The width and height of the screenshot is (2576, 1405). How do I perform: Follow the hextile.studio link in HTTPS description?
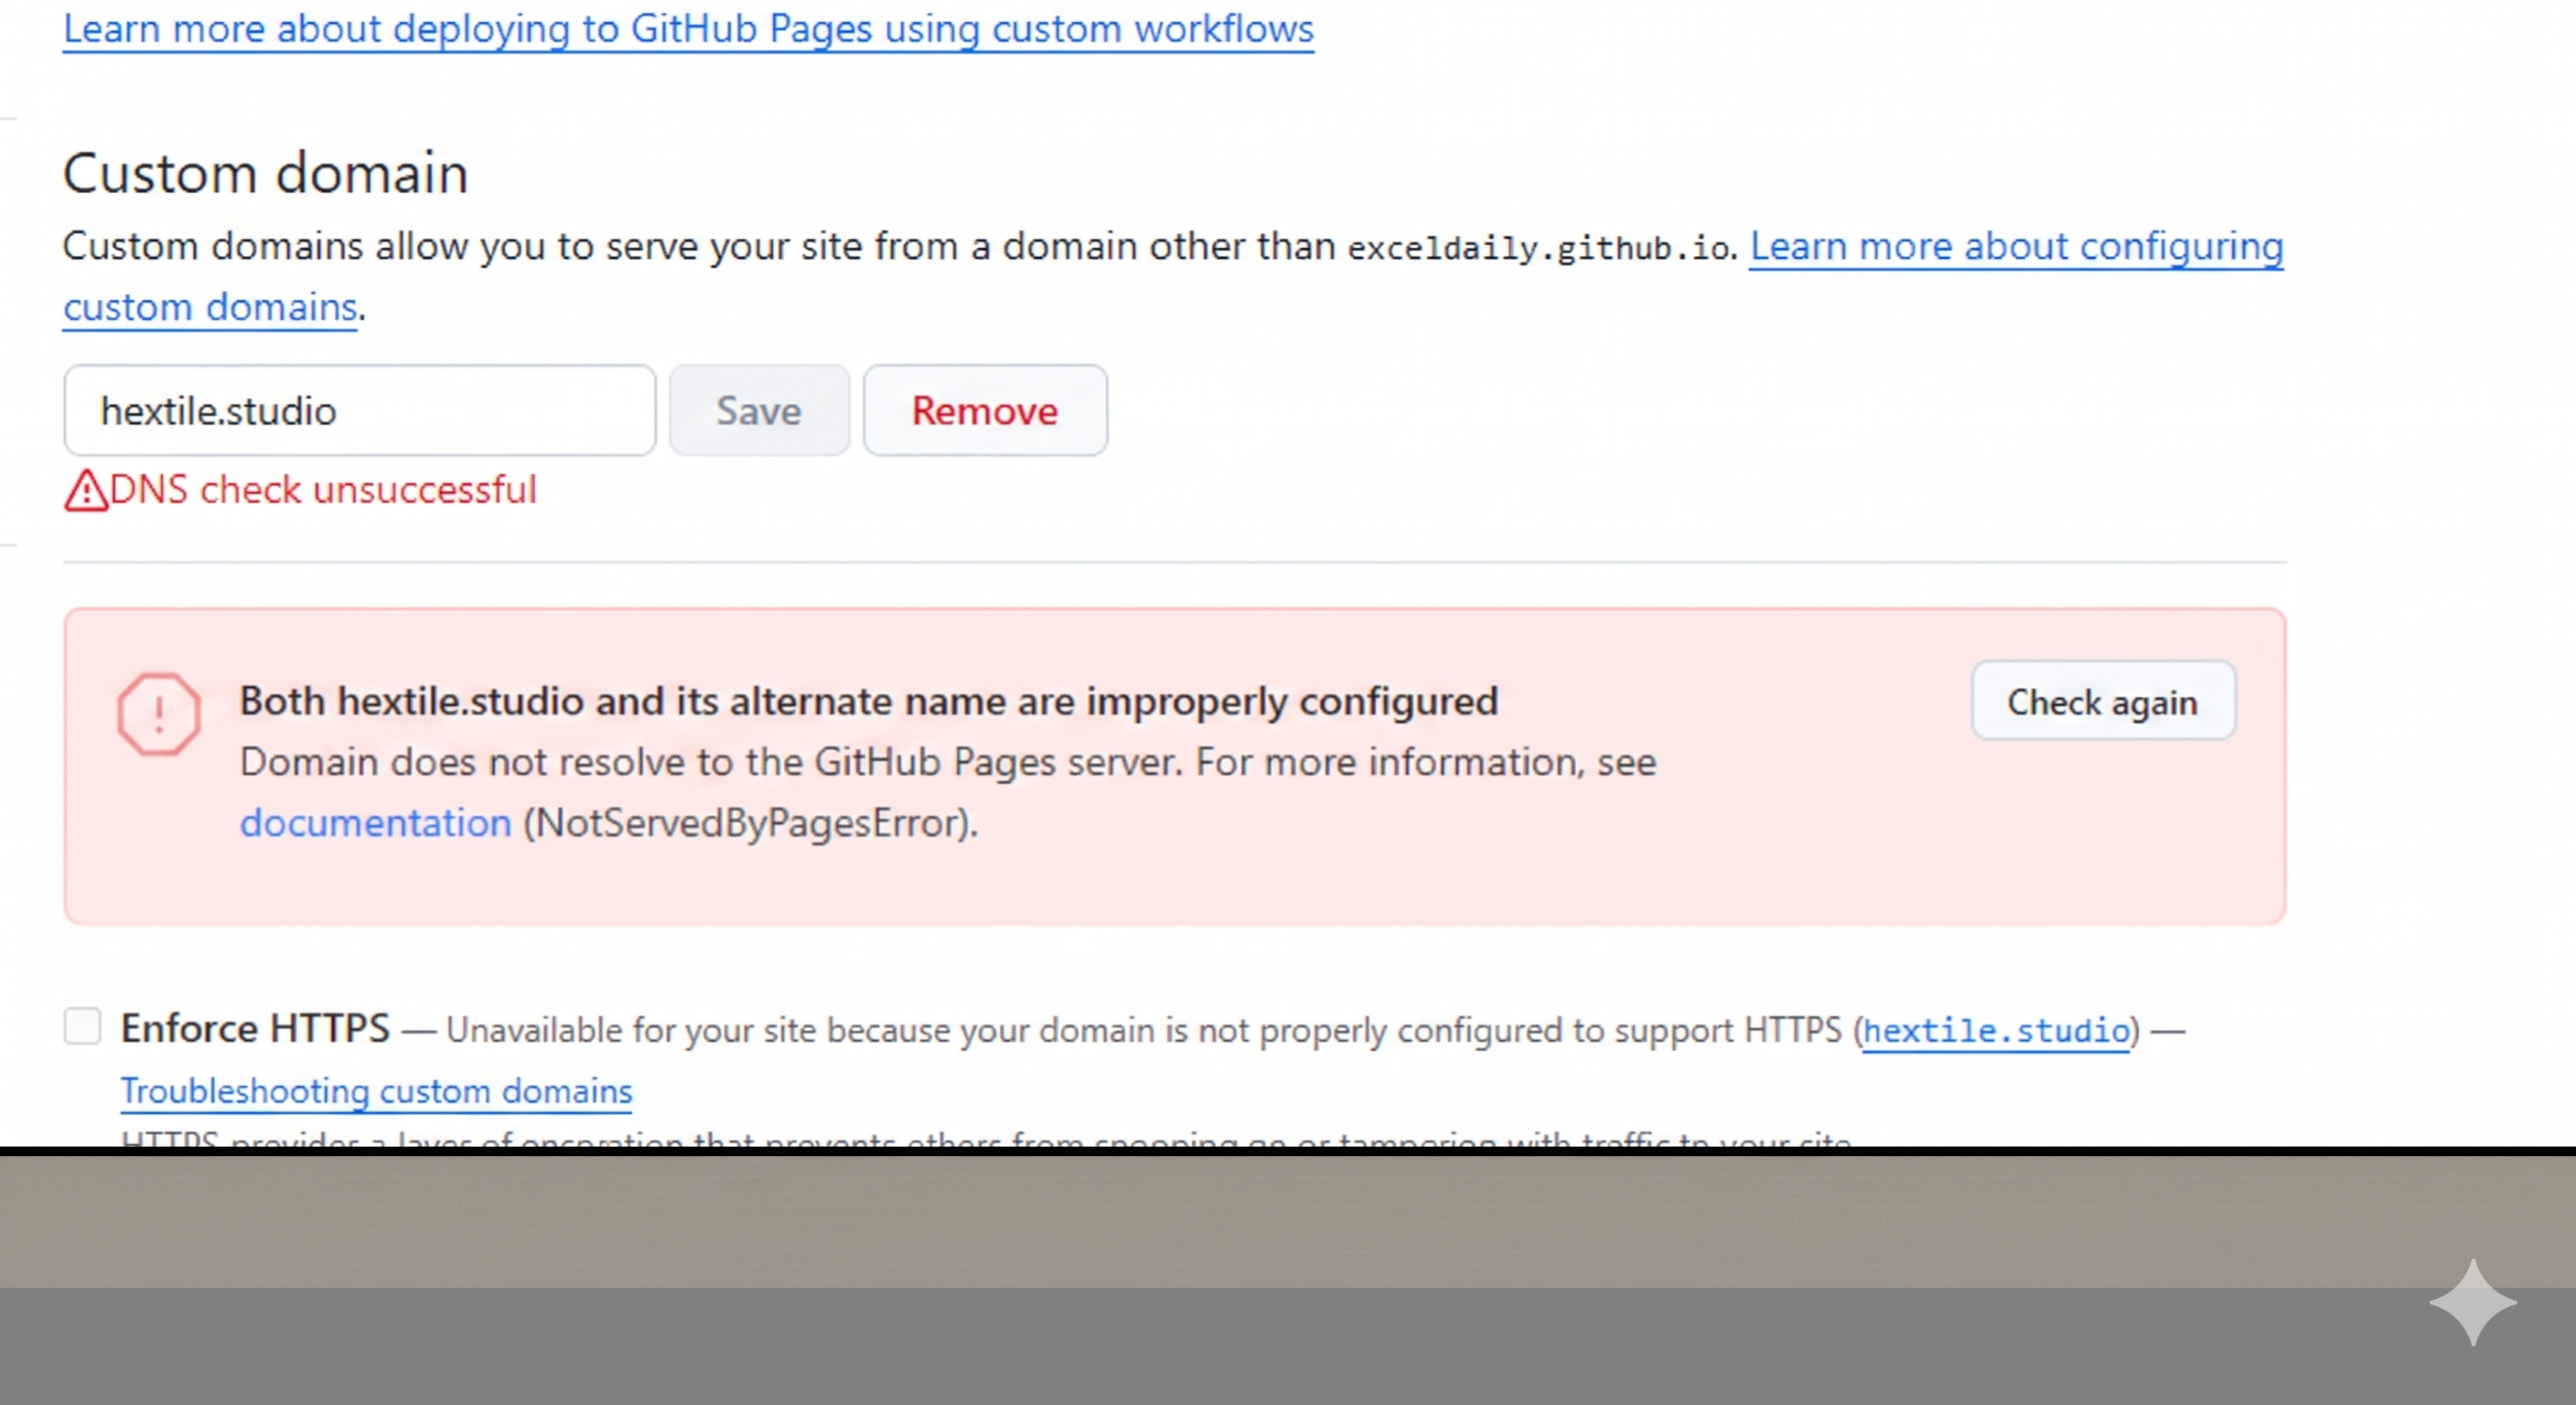(x=1996, y=1030)
